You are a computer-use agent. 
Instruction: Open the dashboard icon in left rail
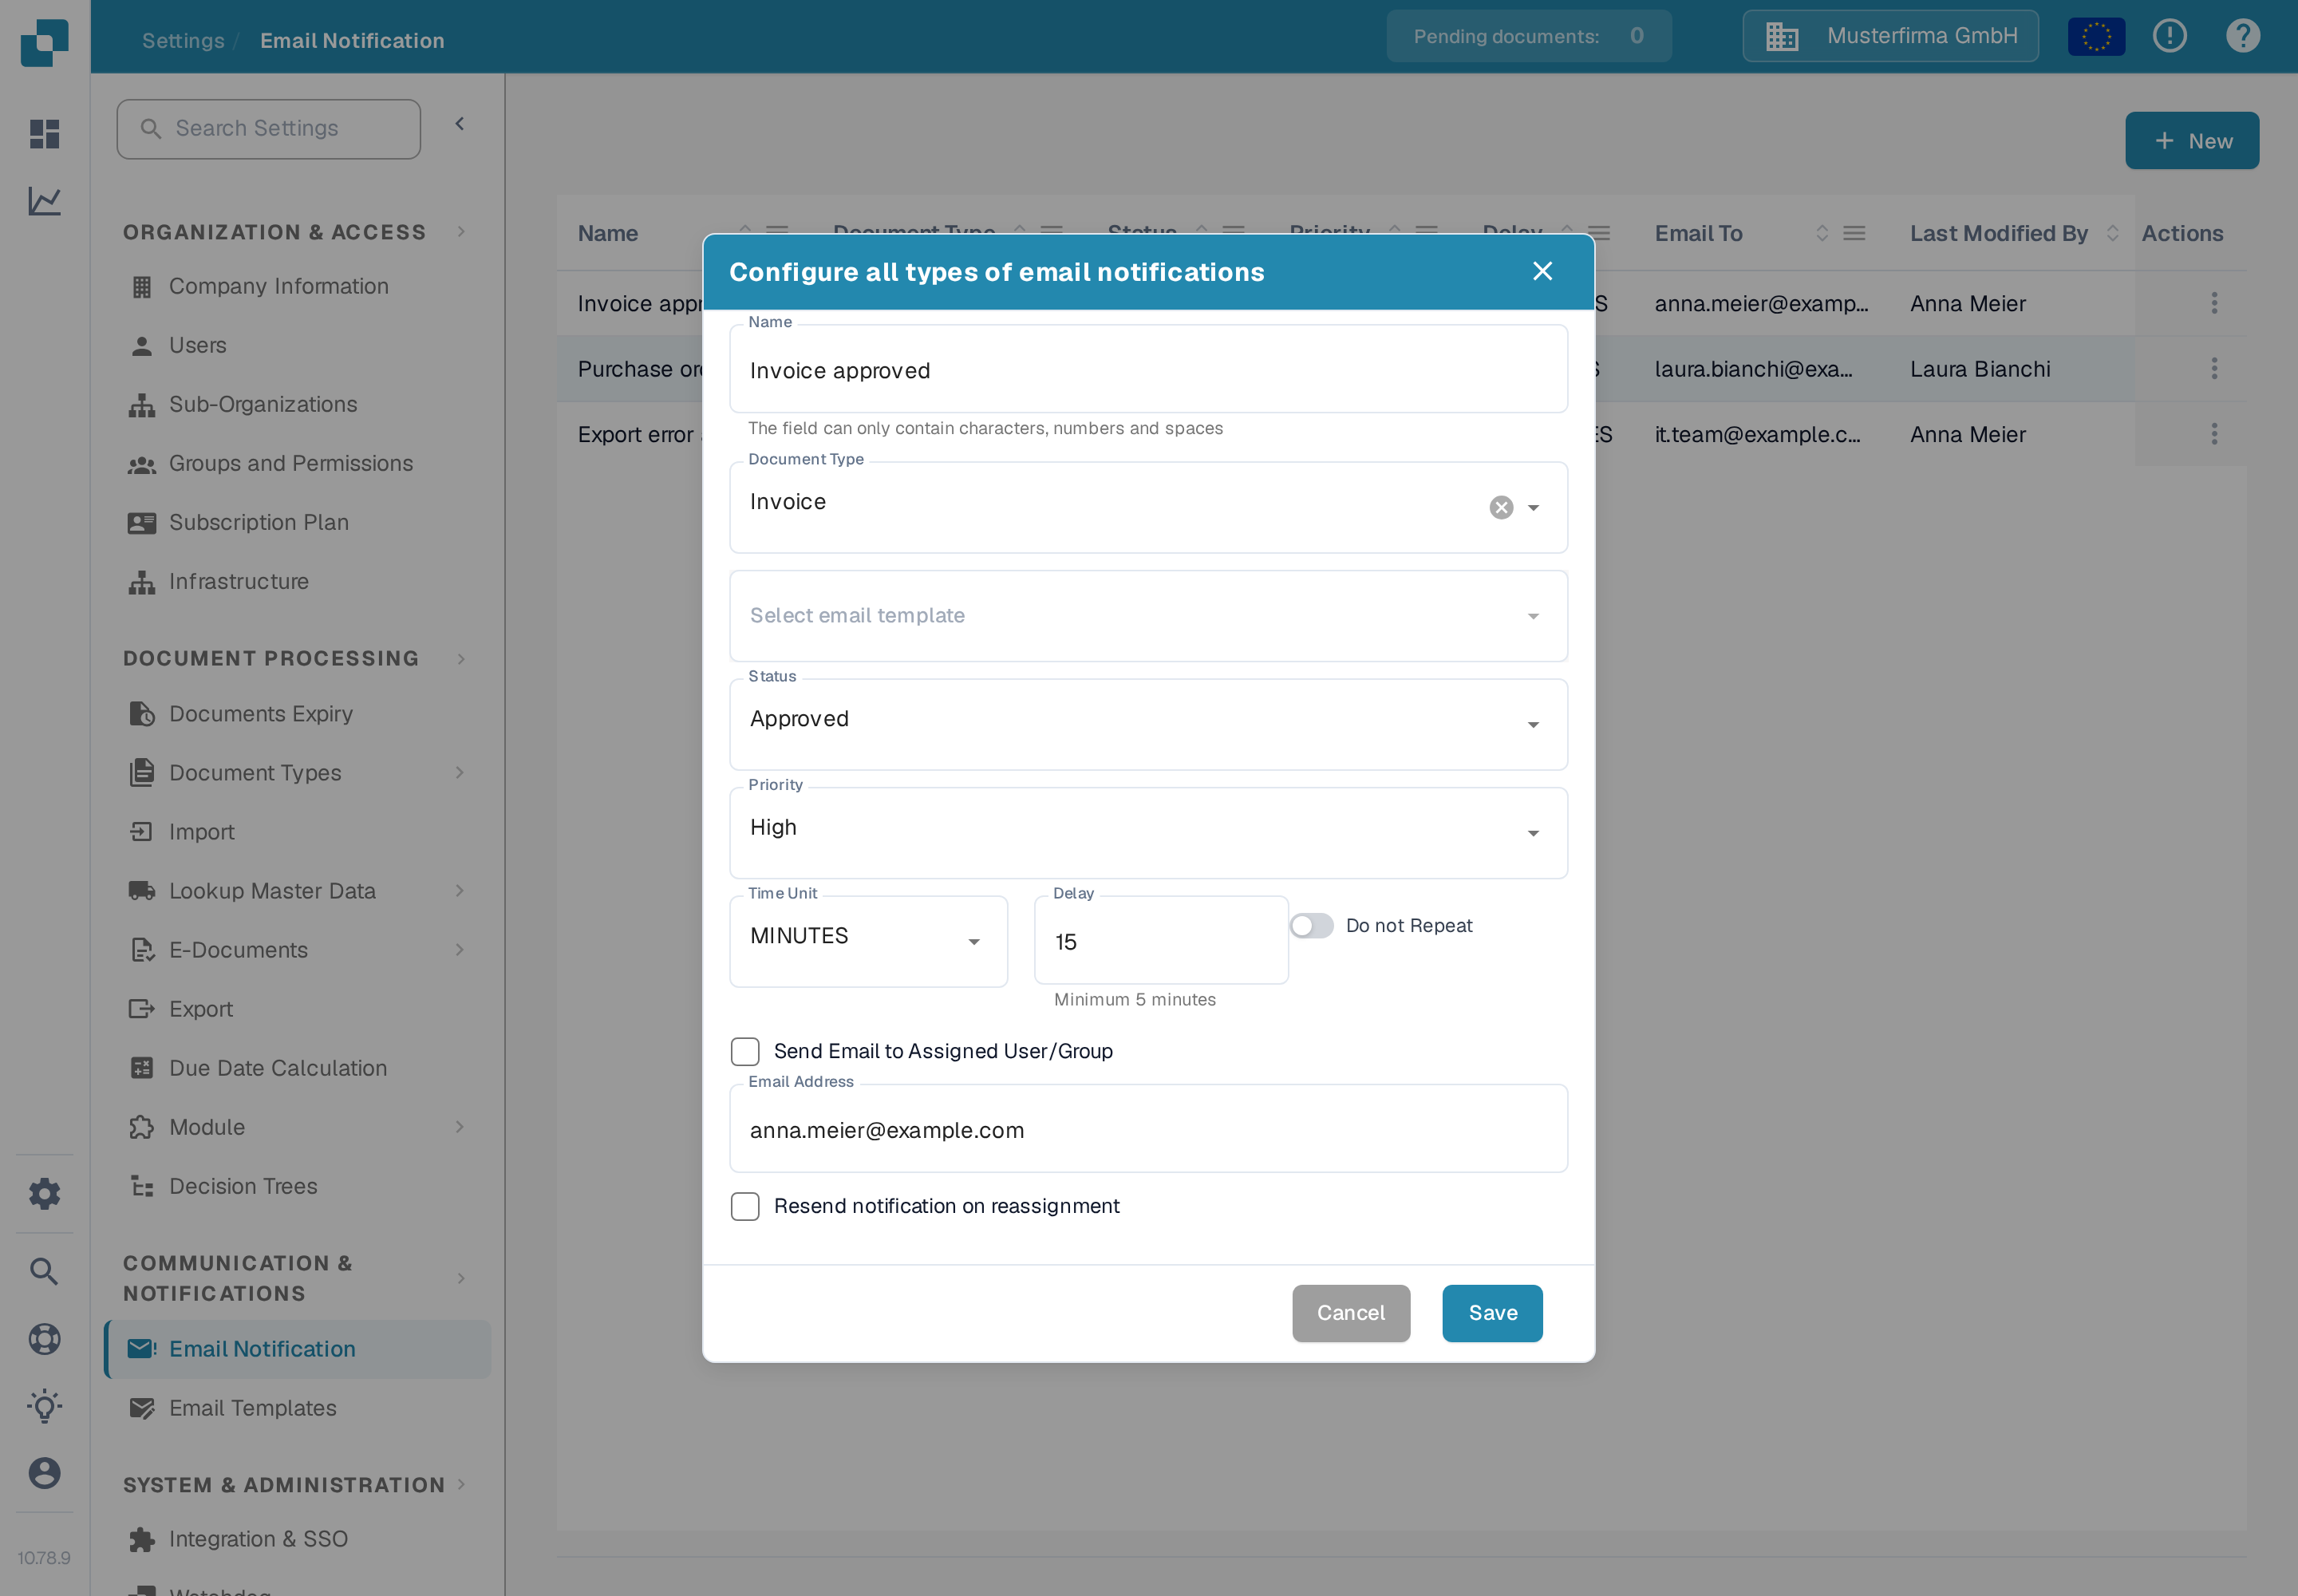tap(44, 134)
